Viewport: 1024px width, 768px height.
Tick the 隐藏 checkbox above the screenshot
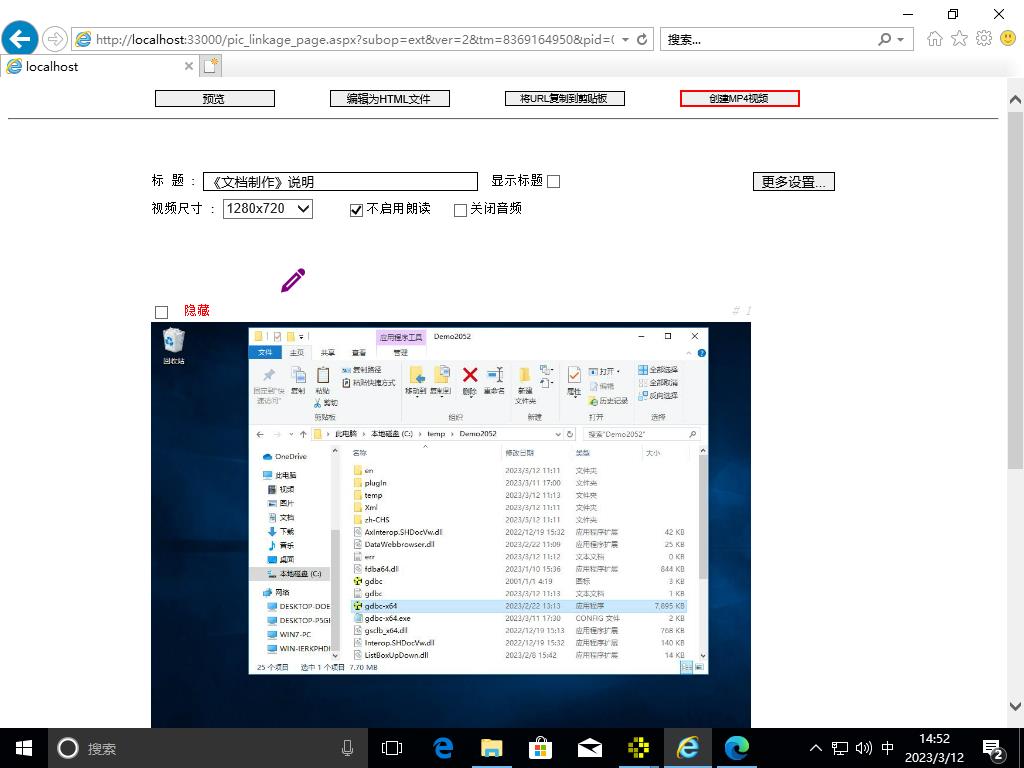(x=161, y=312)
